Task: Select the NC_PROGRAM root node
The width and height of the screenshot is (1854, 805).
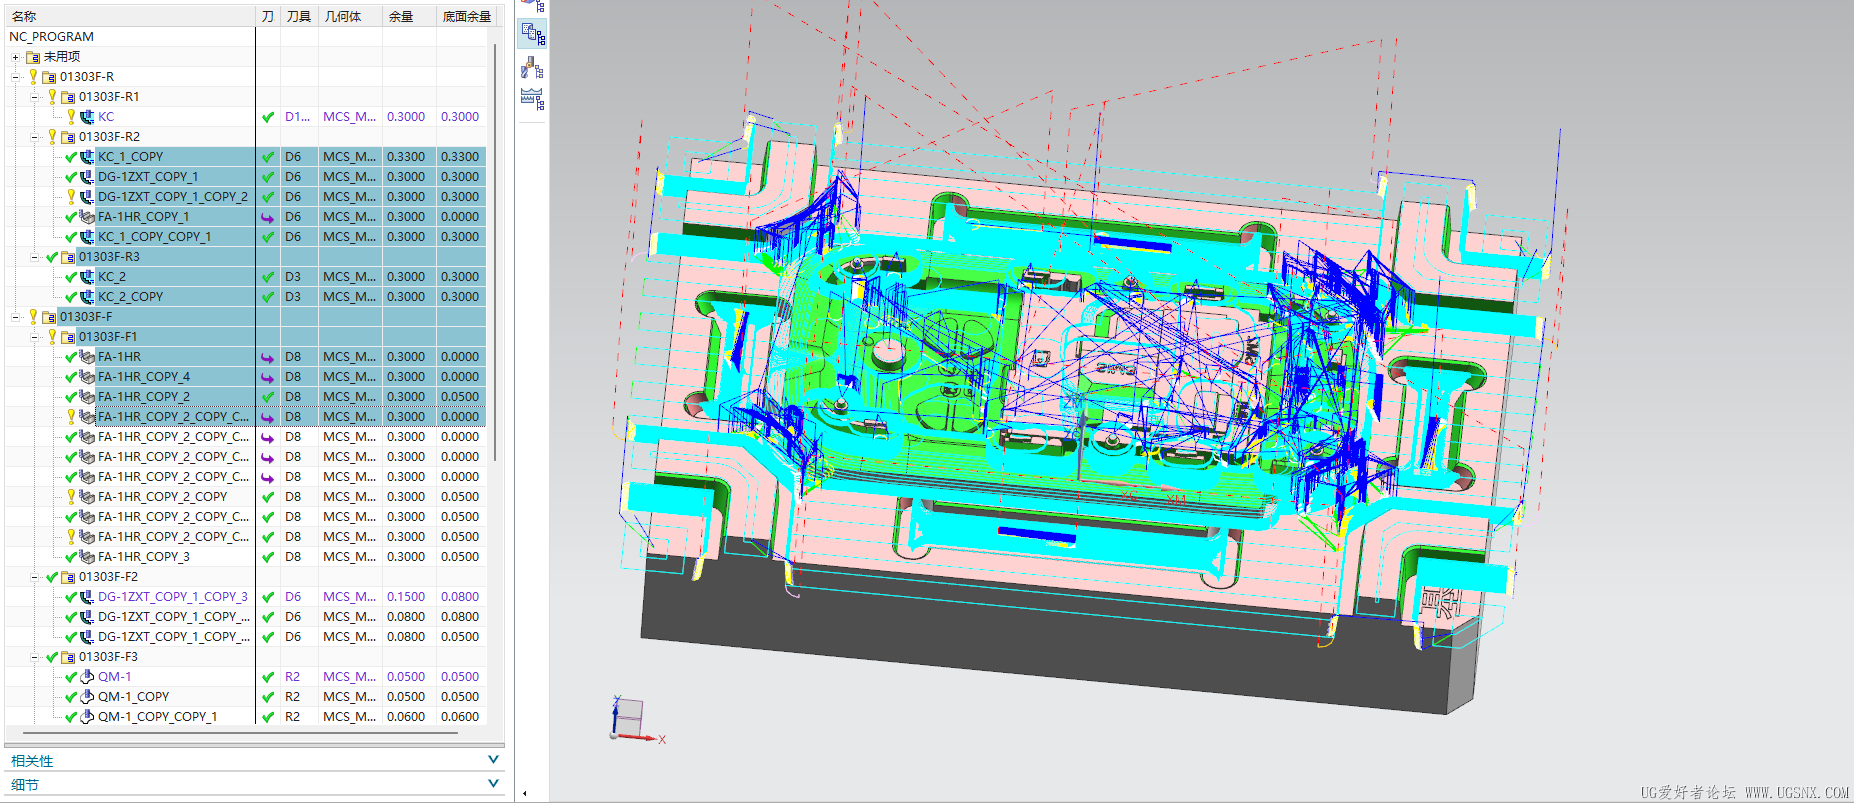Action: (x=52, y=37)
